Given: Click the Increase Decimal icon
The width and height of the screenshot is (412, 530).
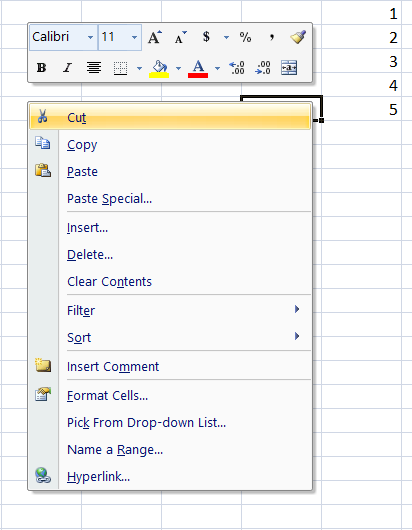Looking at the screenshot, I should coord(237,68).
